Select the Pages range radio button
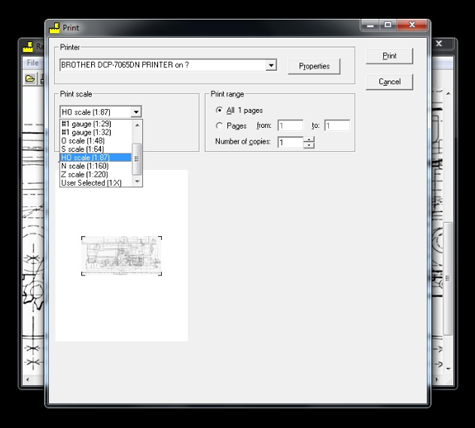475x428 pixels. (219, 126)
